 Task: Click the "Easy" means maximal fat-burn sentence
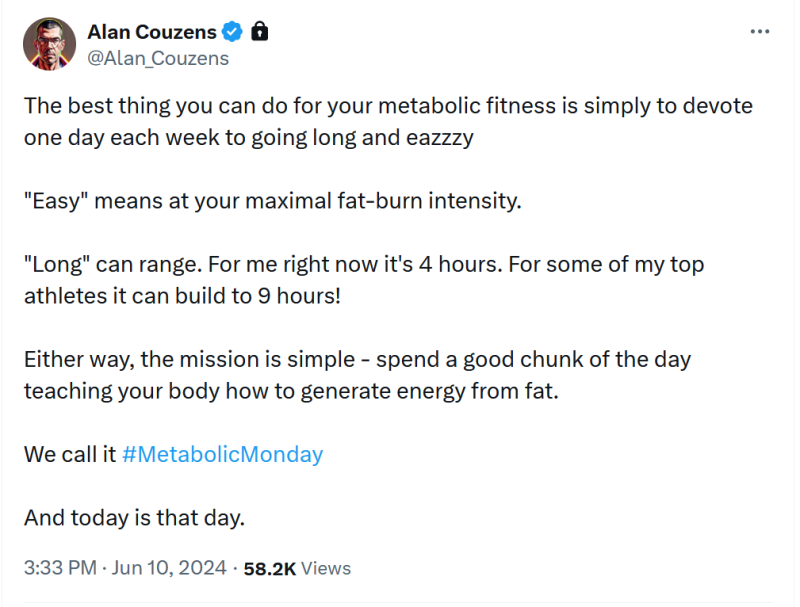[272, 201]
